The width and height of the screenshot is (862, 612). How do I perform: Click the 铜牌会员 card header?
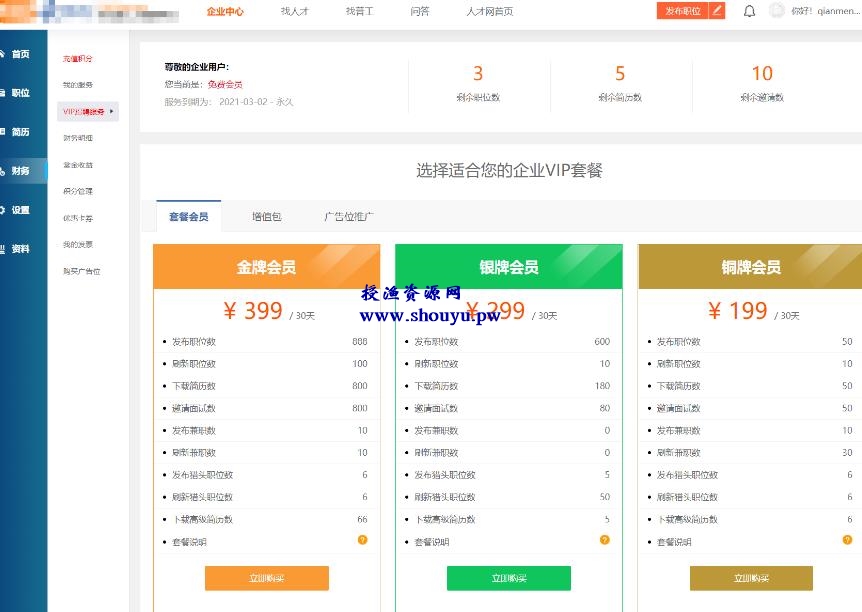(750, 267)
